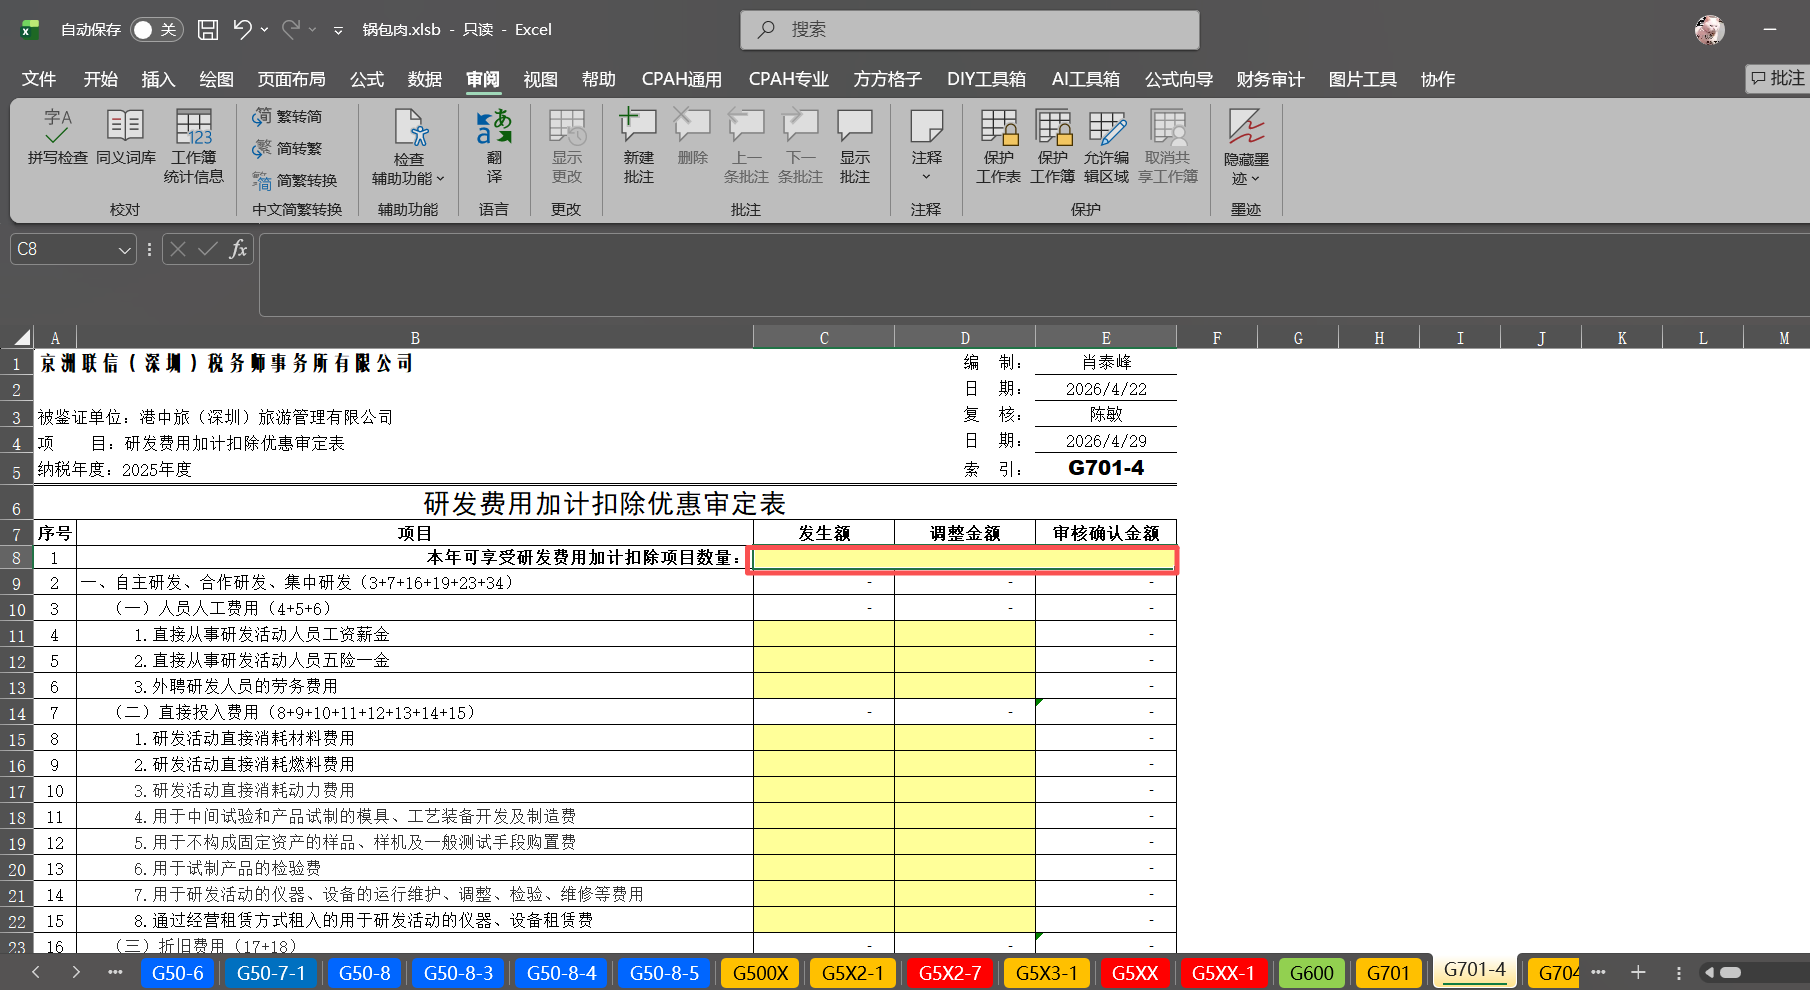1810x990 pixels.
Task: Select column C header
Action: click(824, 338)
